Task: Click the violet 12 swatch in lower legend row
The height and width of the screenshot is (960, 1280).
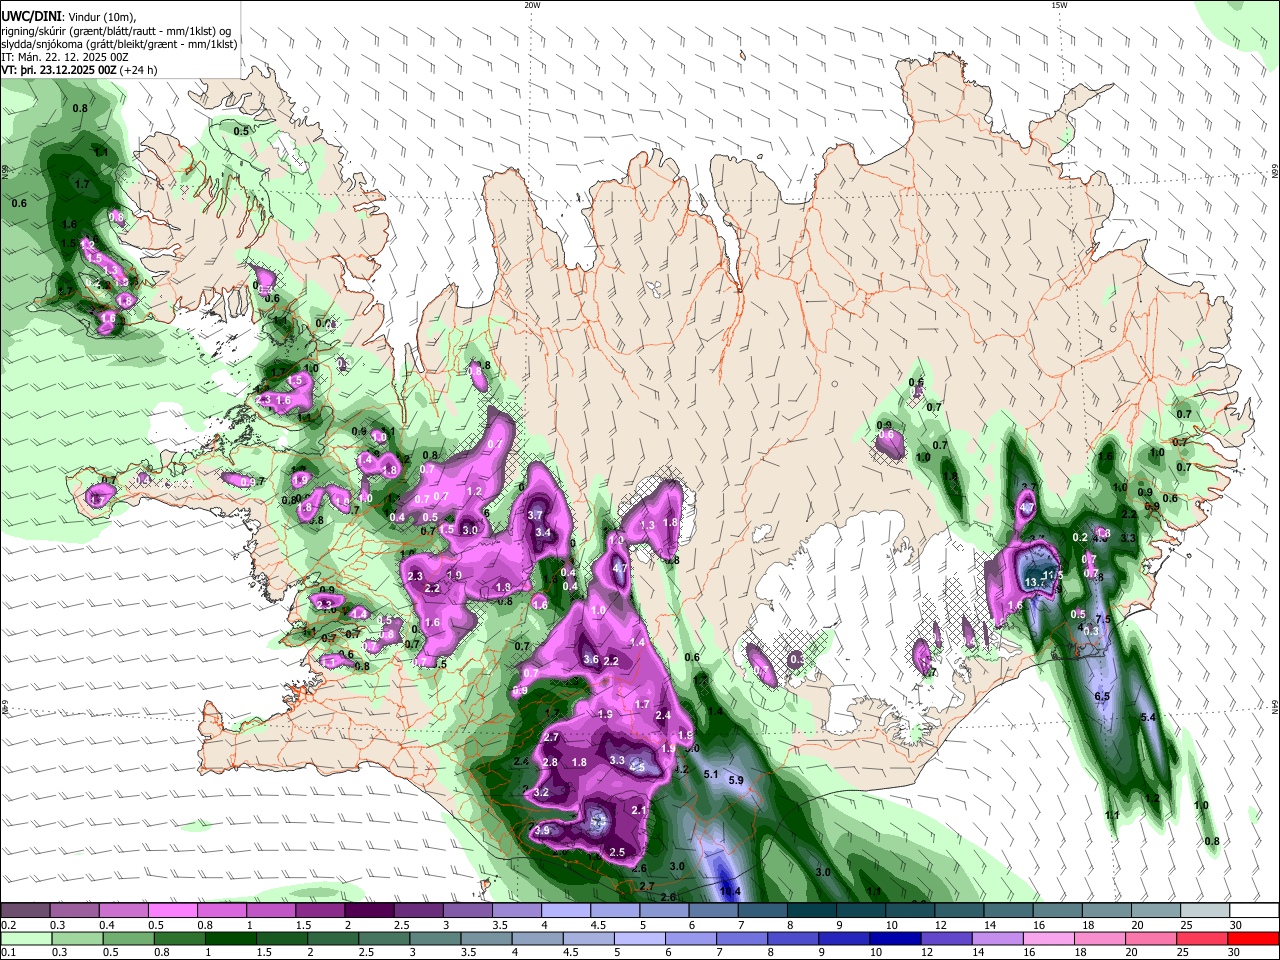Action: point(946,938)
